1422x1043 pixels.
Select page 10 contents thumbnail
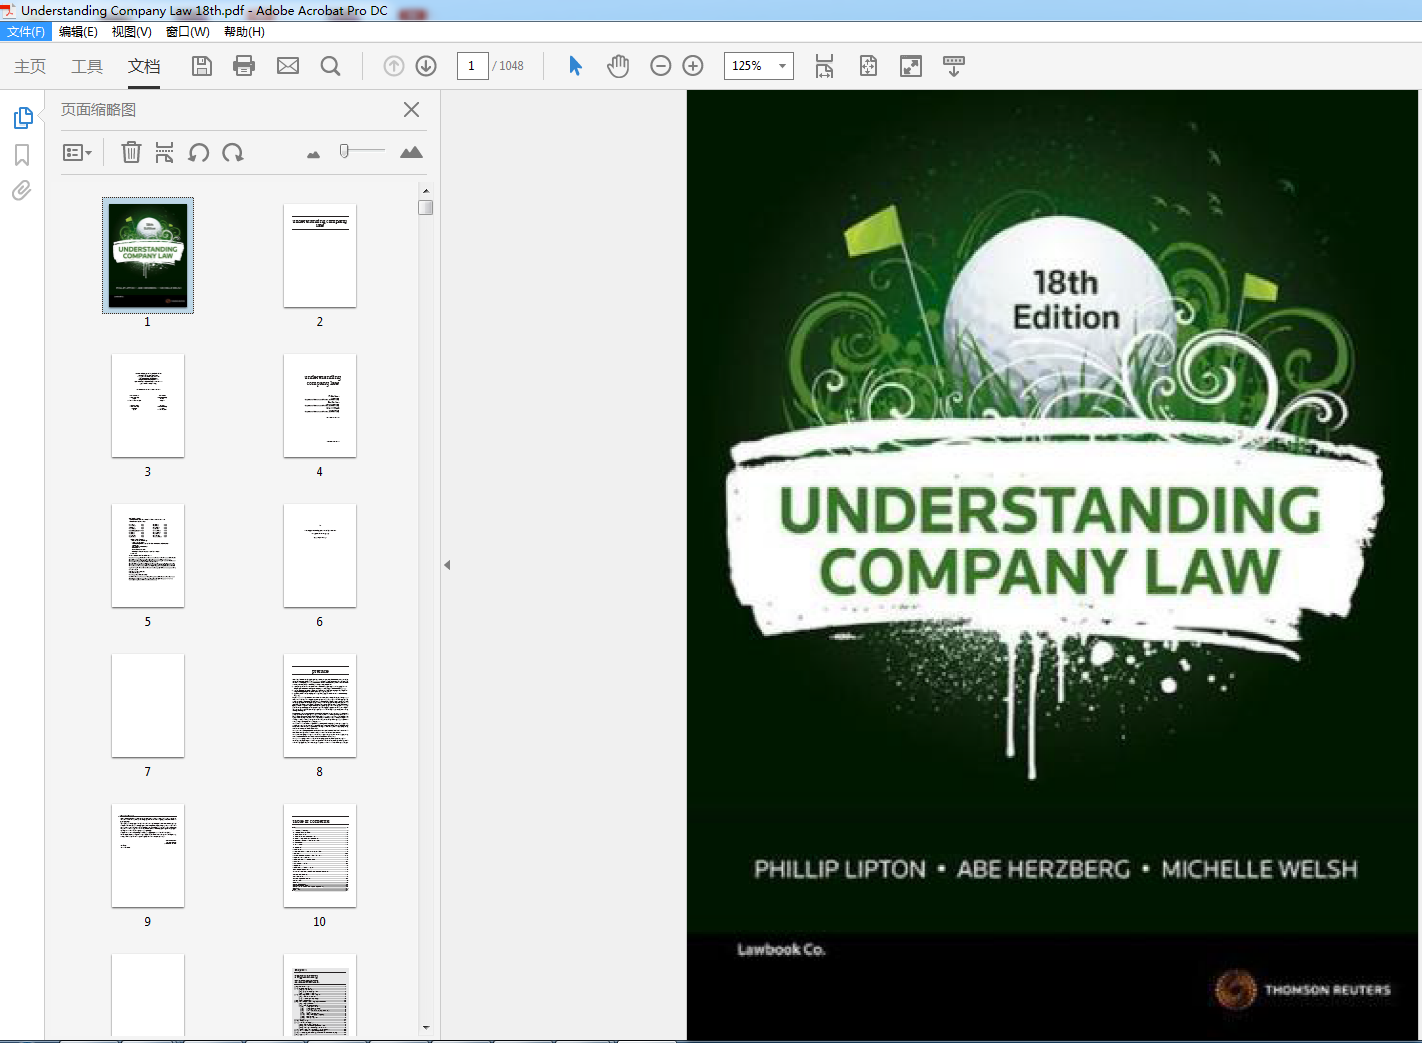click(x=320, y=855)
